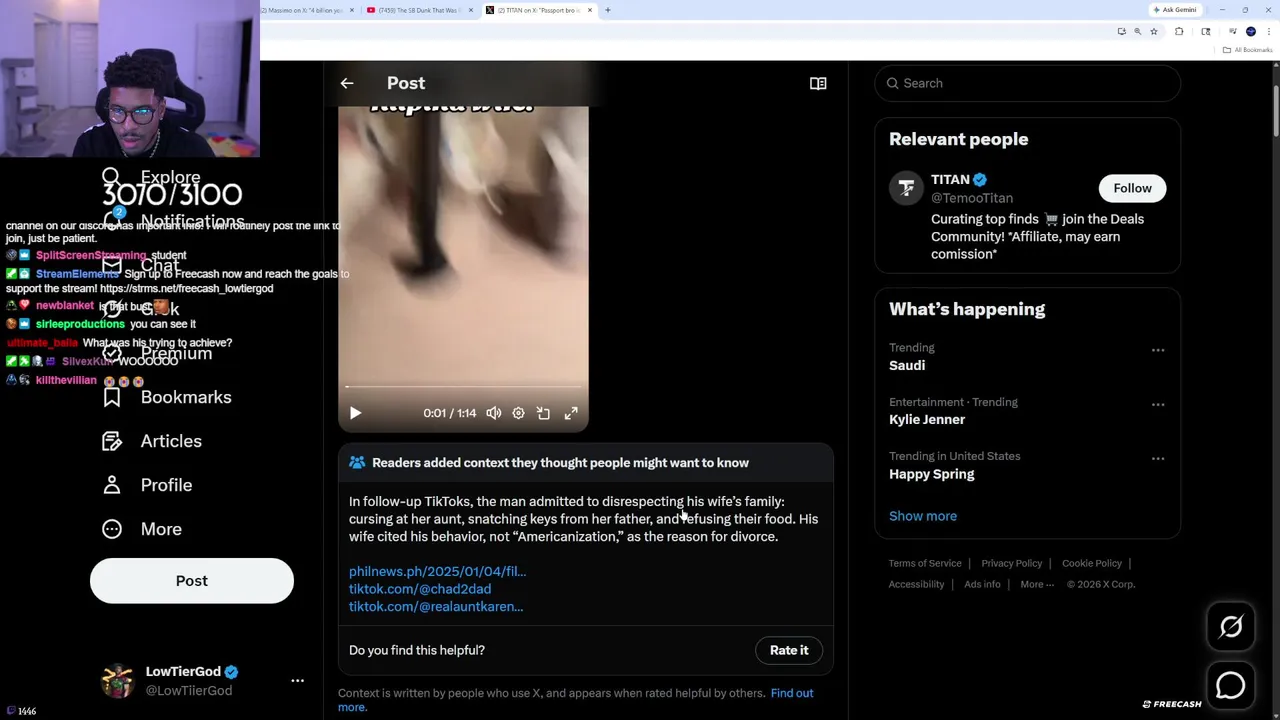Open the Chrome extensions puzzle icon
Screen dimensions: 1280x720
click(x=1179, y=31)
